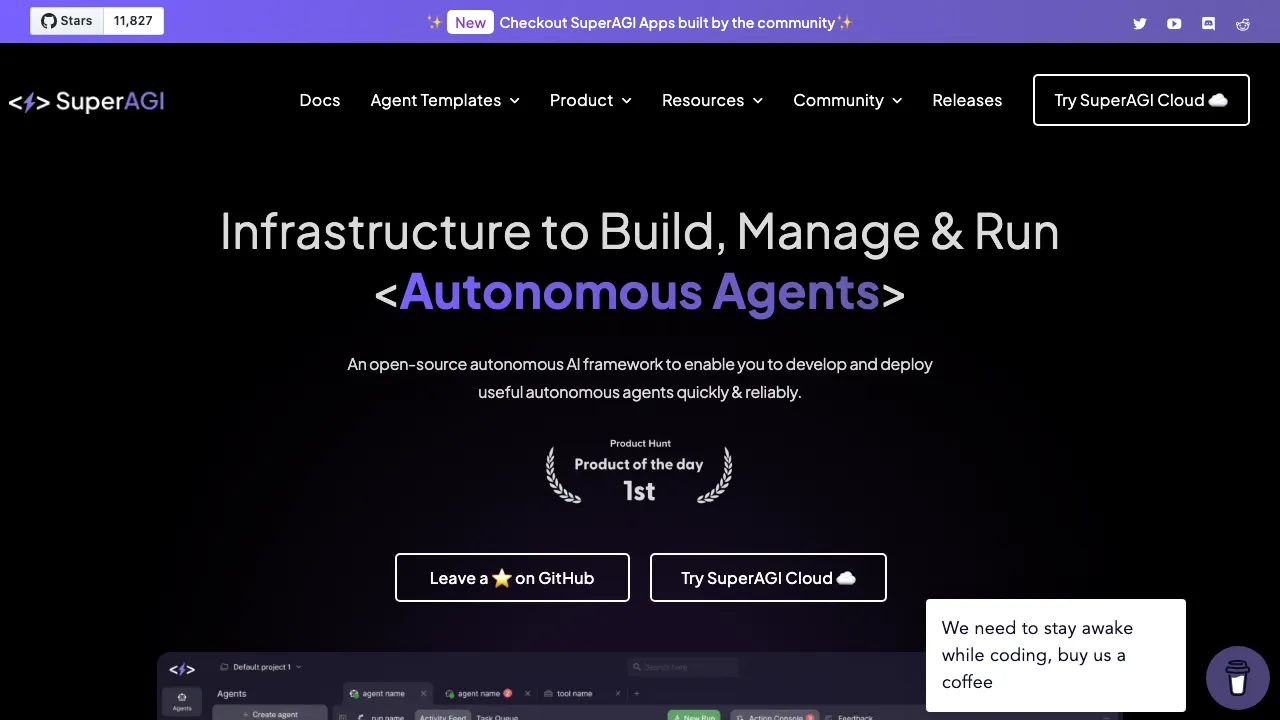Click the Autonomous Agents headline
The image size is (1280, 720).
[640, 292]
